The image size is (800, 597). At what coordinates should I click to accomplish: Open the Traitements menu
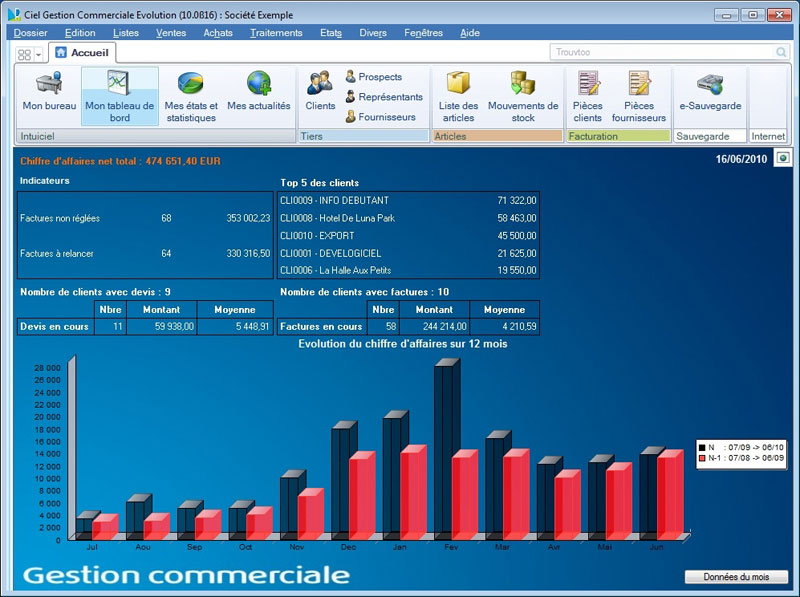pos(276,33)
